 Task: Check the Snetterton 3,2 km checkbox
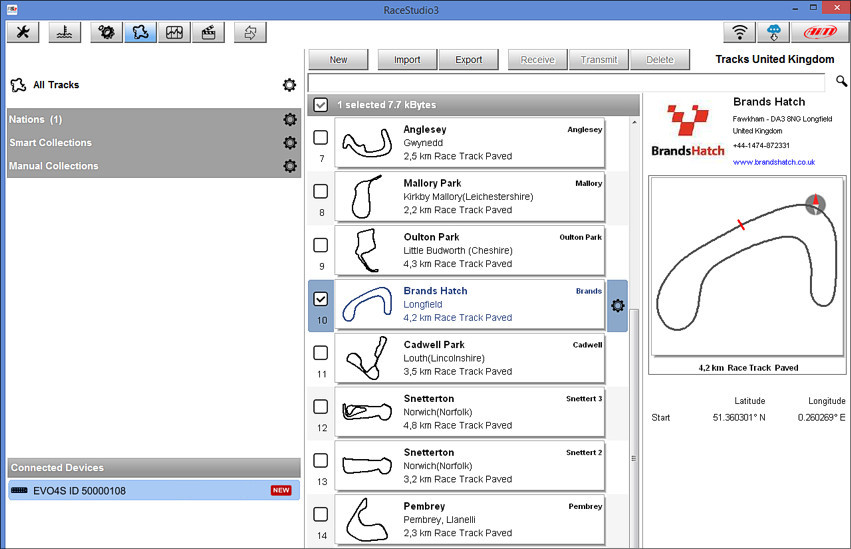tap(321, 460)
